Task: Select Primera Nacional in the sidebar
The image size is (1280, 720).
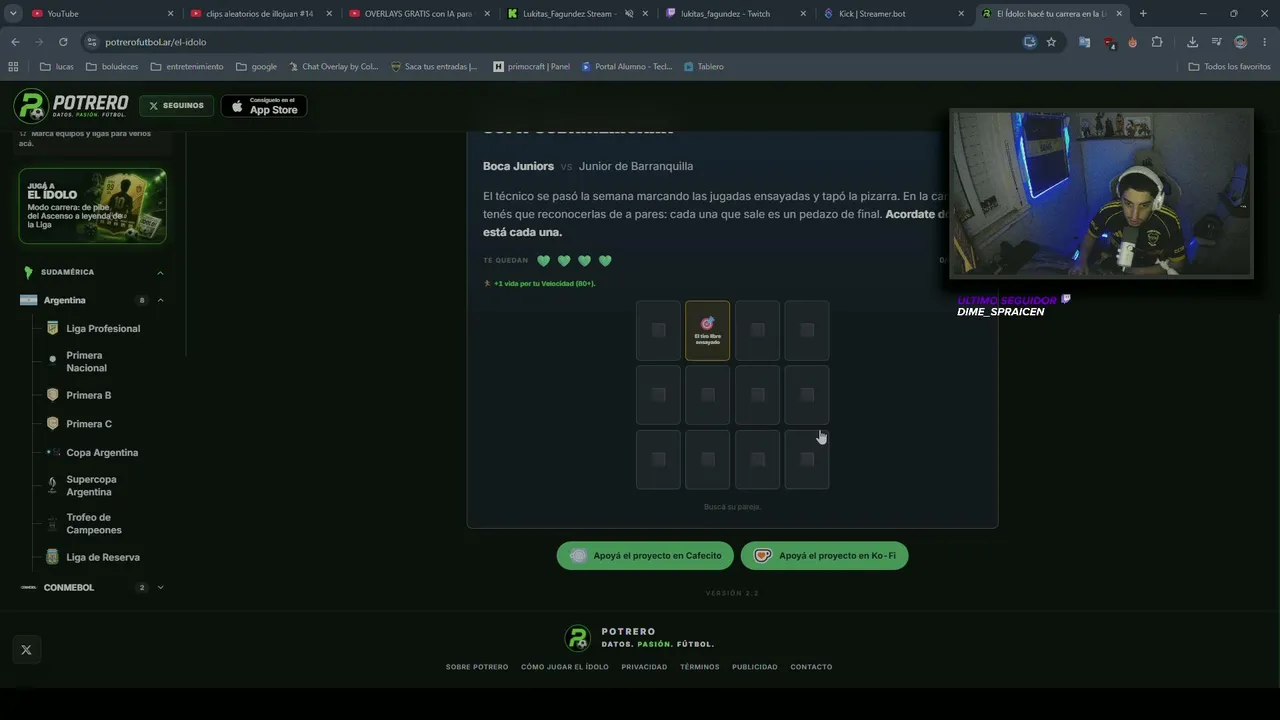Action: click(87, 362)
